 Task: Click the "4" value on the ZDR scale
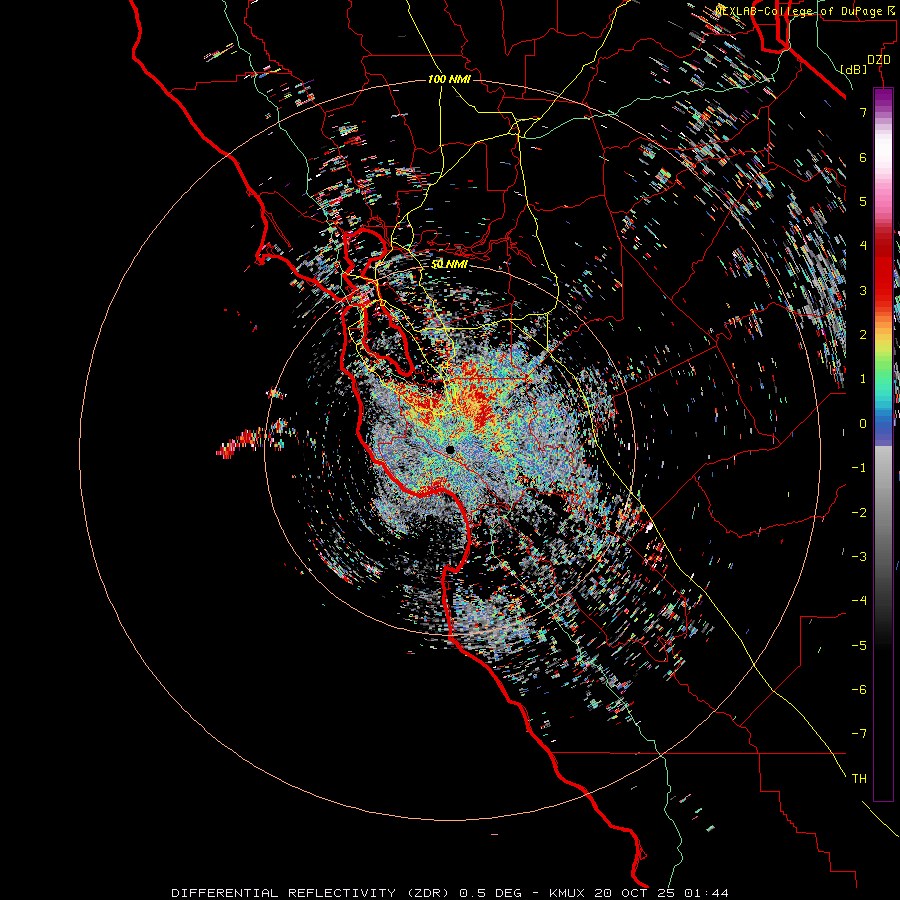(863, 246)
